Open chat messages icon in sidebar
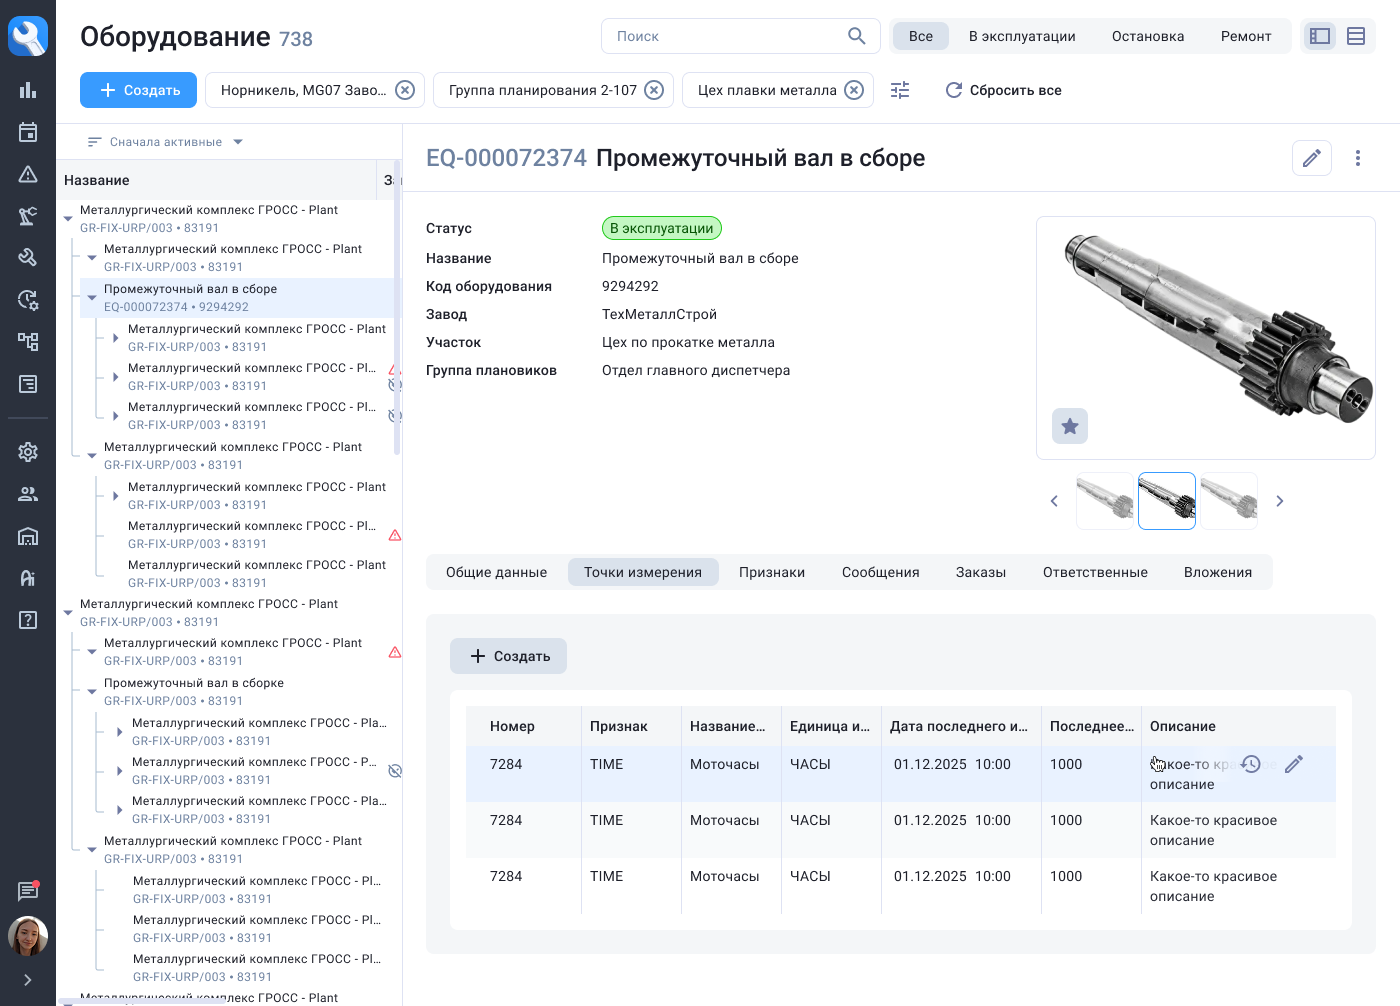 pos(28,891)
